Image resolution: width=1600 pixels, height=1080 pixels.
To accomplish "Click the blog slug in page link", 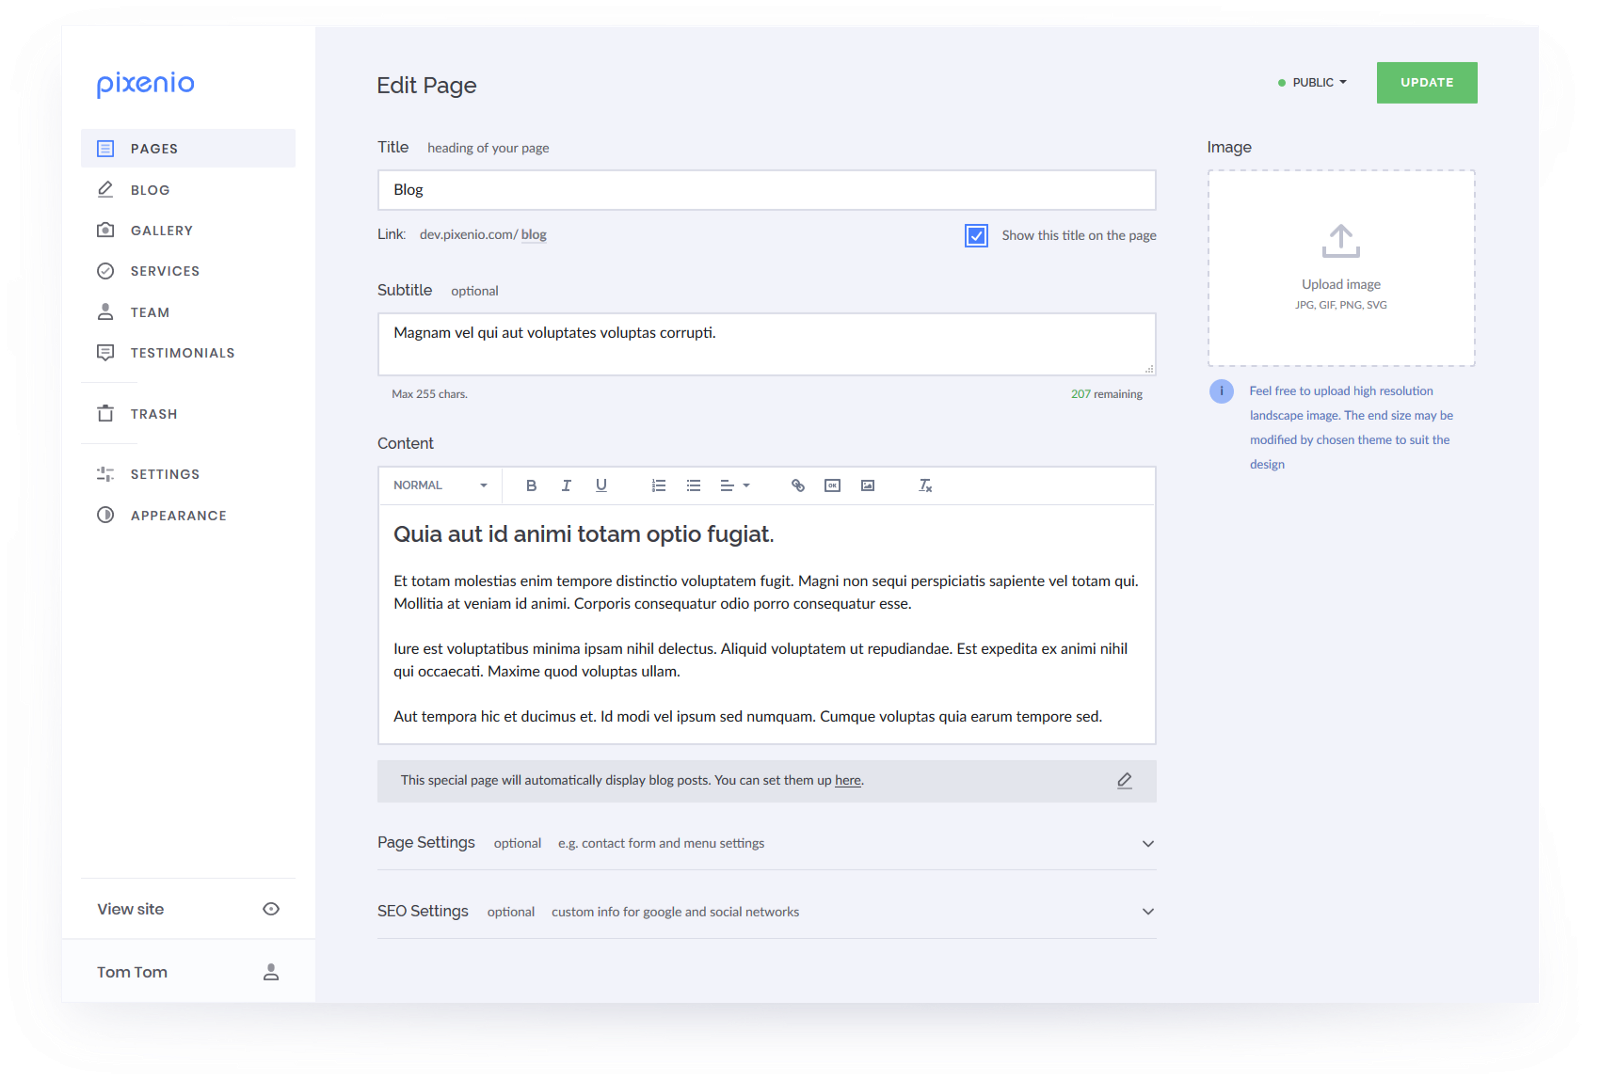I will tap(534, 235).
